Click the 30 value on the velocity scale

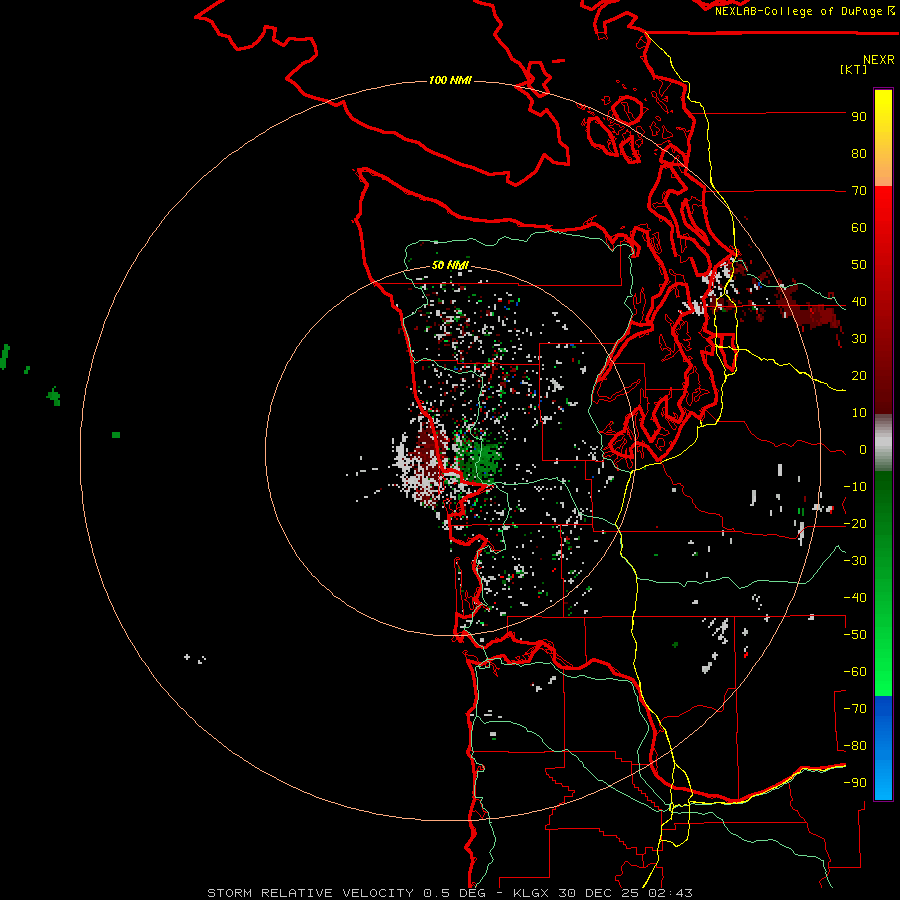(859, 339)
